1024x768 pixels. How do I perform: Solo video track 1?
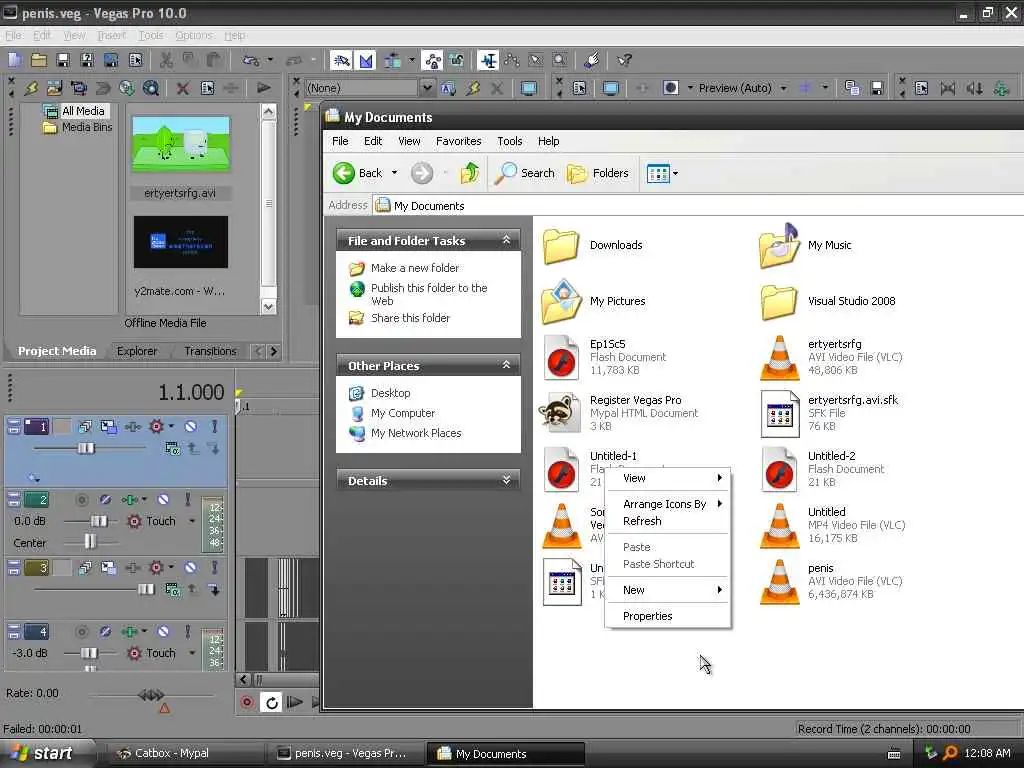click(x=214, y=426)
